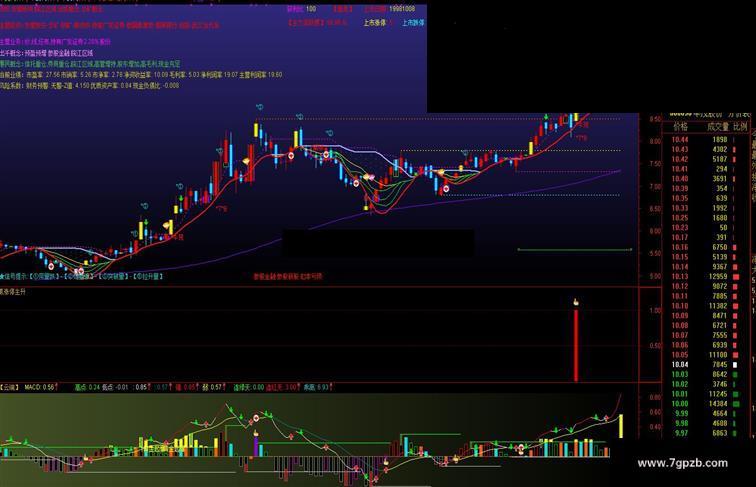
Task: Click the 上市涨停 label
Action: (x=376, y=22)
